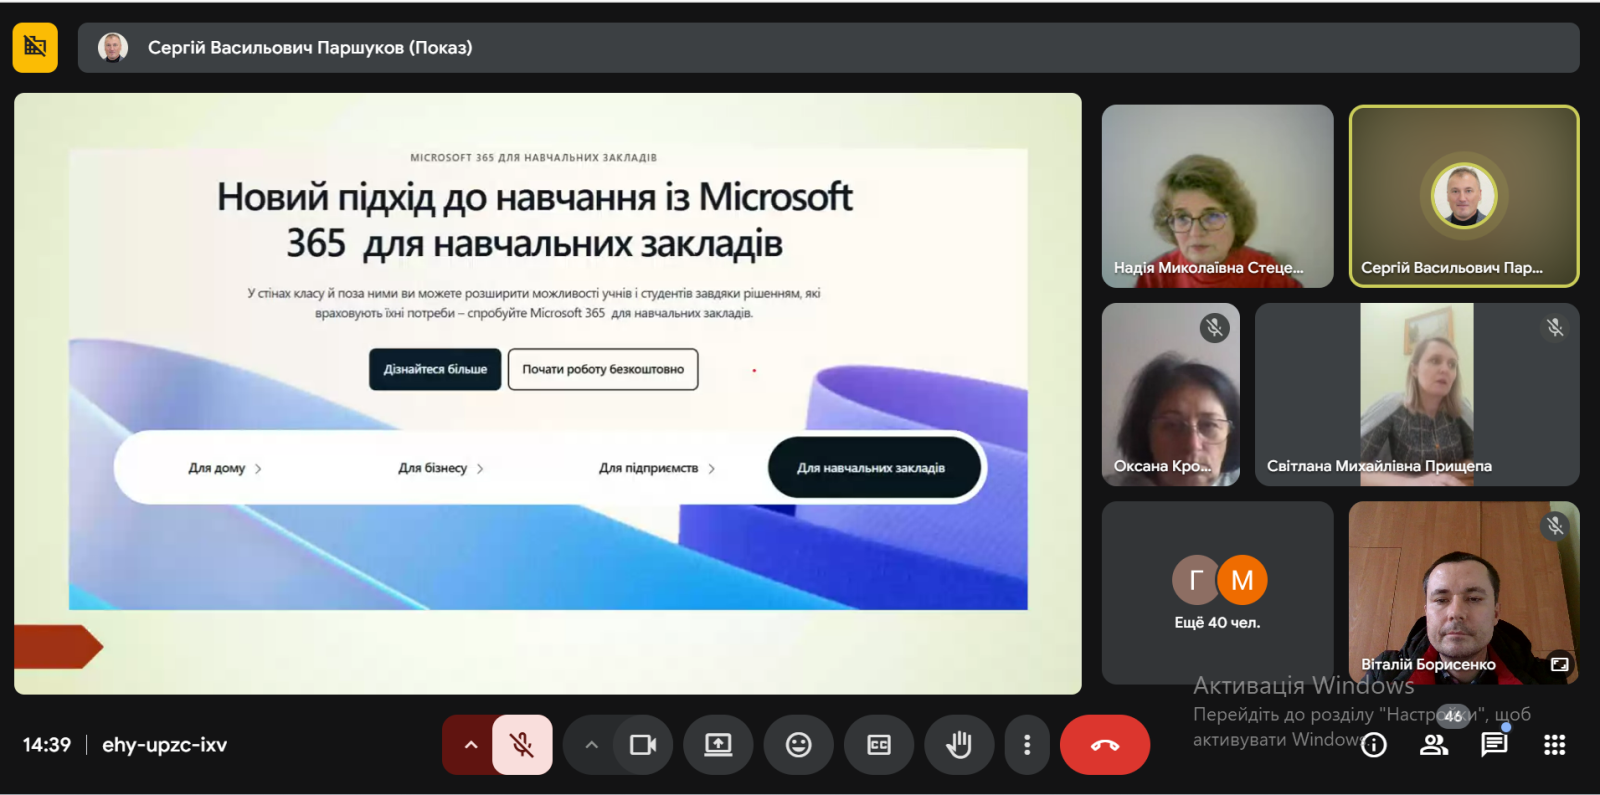
Task: Click the stop presentation view icon
Action: [35, 47]
